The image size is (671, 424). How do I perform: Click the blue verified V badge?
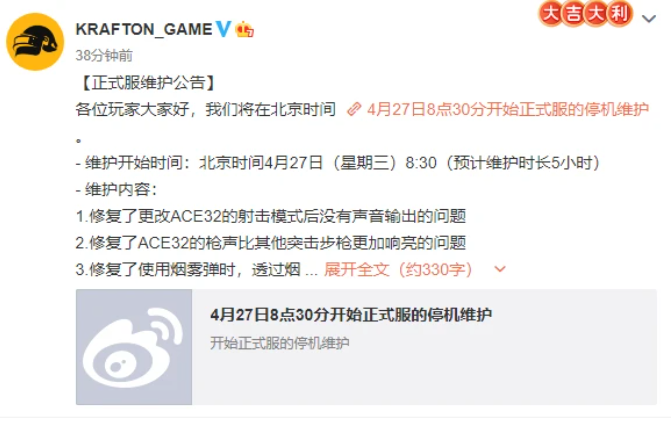click(223, 29)
